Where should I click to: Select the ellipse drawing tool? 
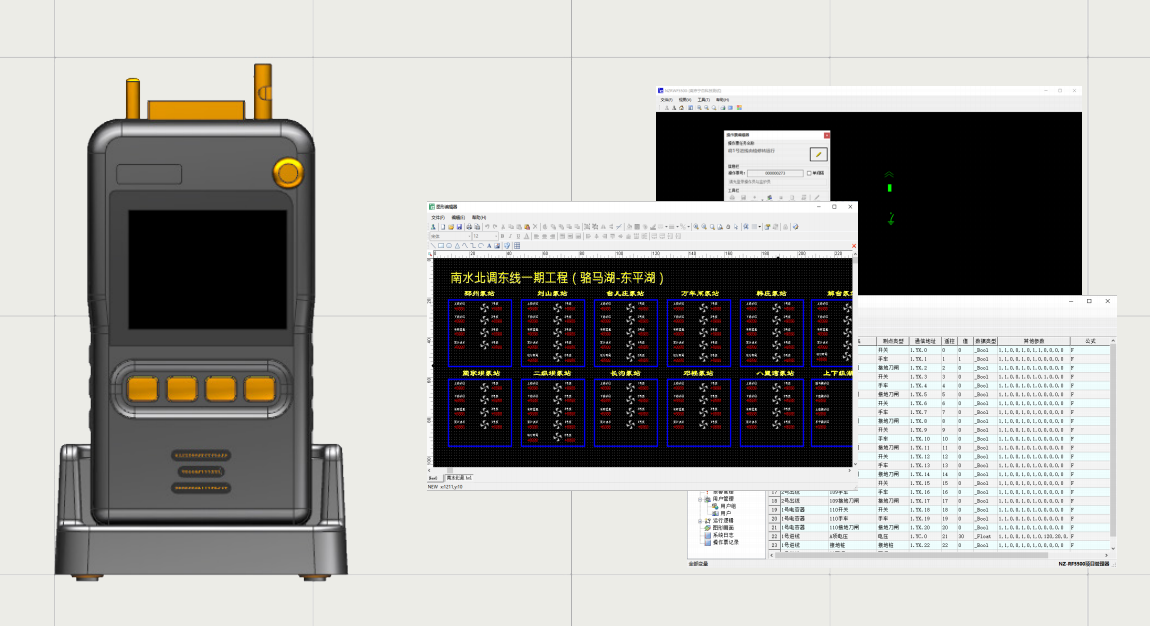[x=449, y=245]
